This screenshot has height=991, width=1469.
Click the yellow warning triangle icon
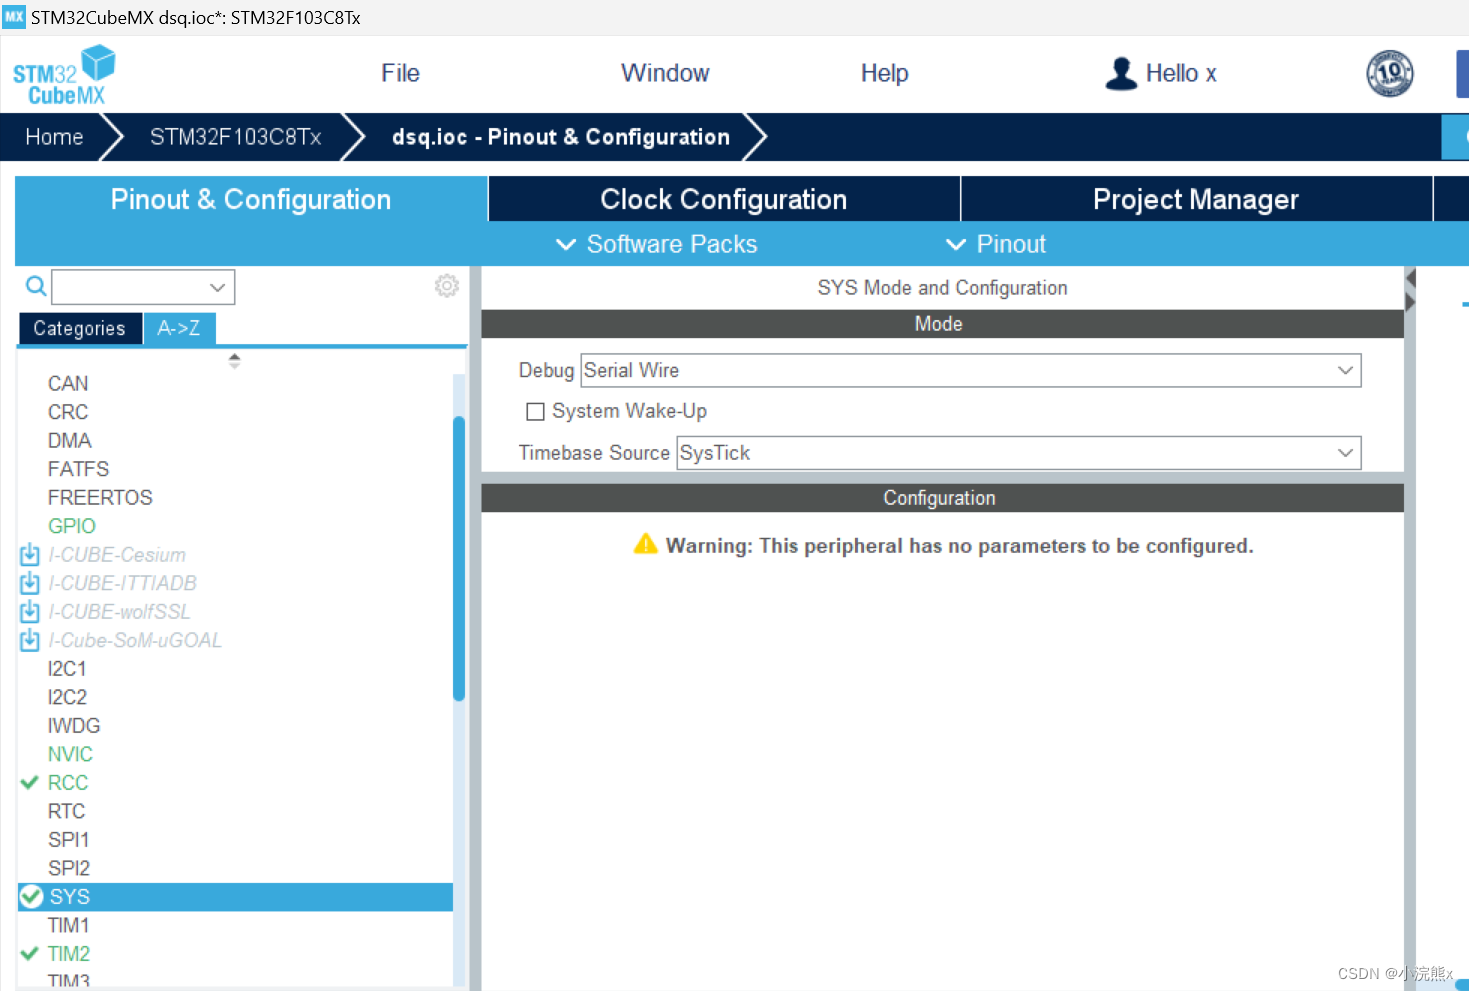point(646,544)
